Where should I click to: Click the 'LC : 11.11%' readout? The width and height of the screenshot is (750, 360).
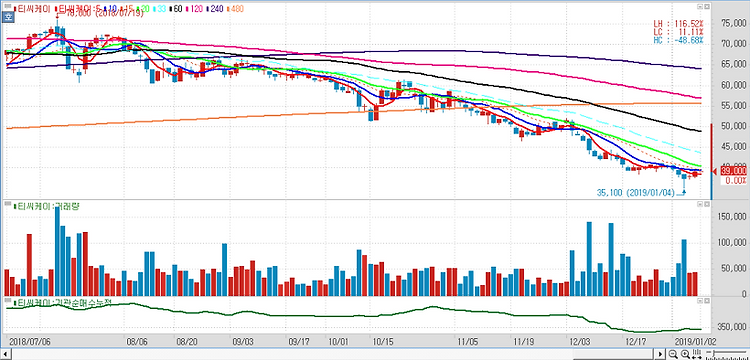tap(679, 32)
